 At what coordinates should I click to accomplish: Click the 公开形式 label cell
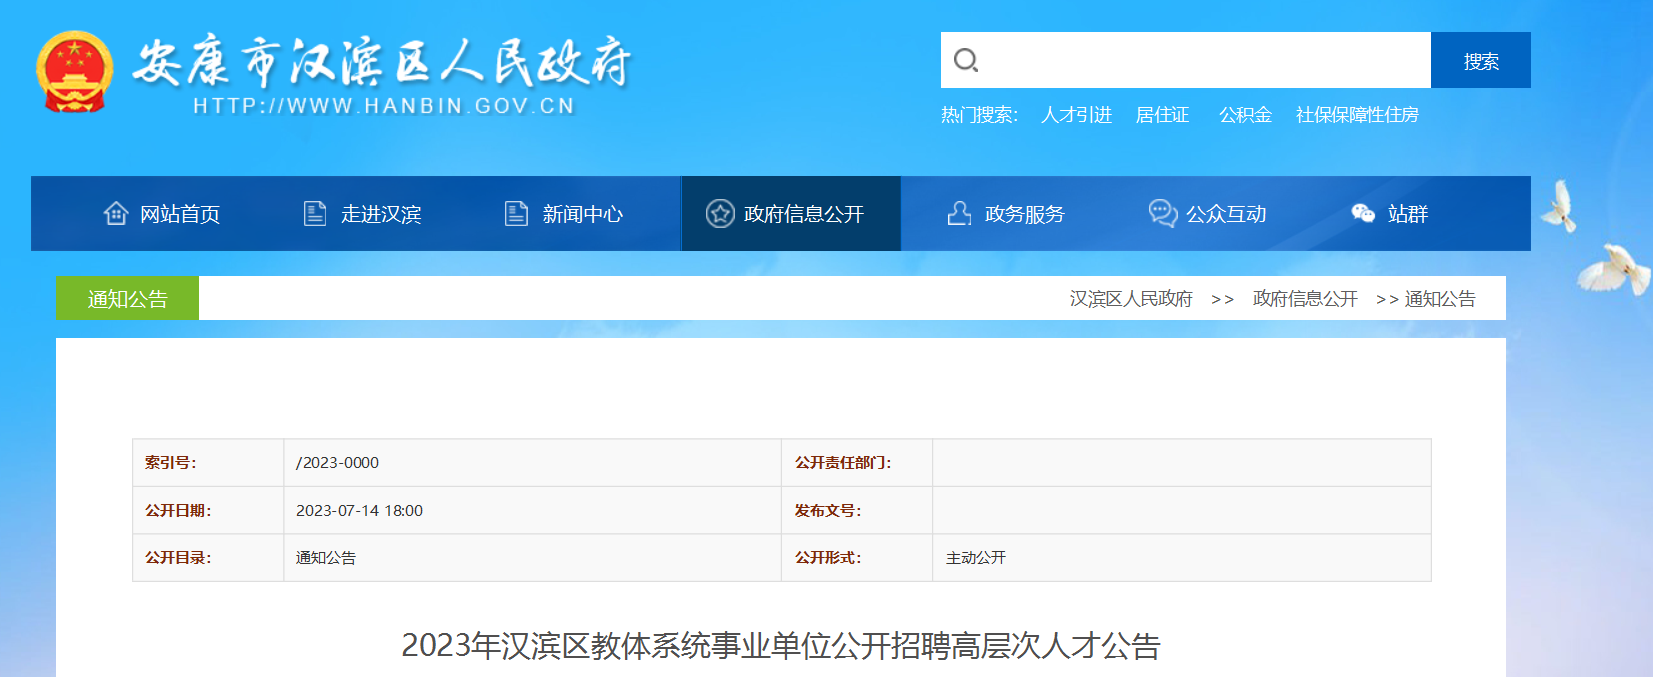pyautogui.click(x=857, y=558)
